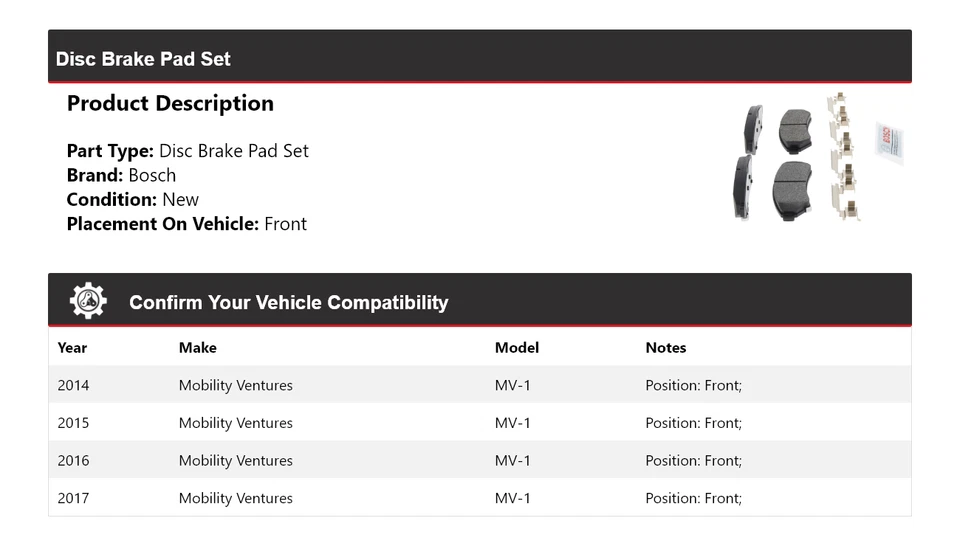The width and height of the screenshot is (960, 546).
Task: Click Position: Front; note in 2016 row
Action: (693, 461)
